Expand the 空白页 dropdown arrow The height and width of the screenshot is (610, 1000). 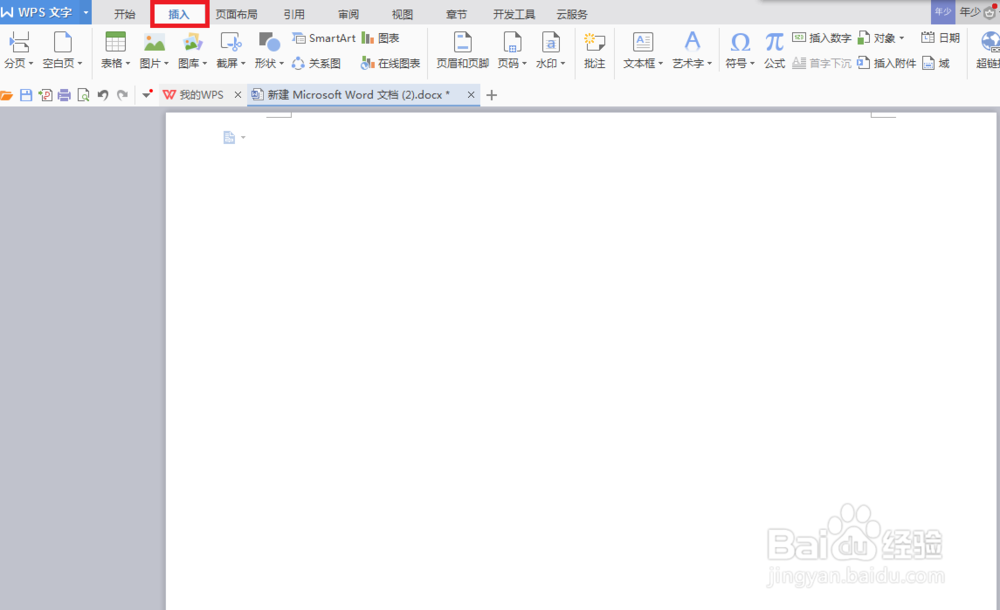coord(80,63)
